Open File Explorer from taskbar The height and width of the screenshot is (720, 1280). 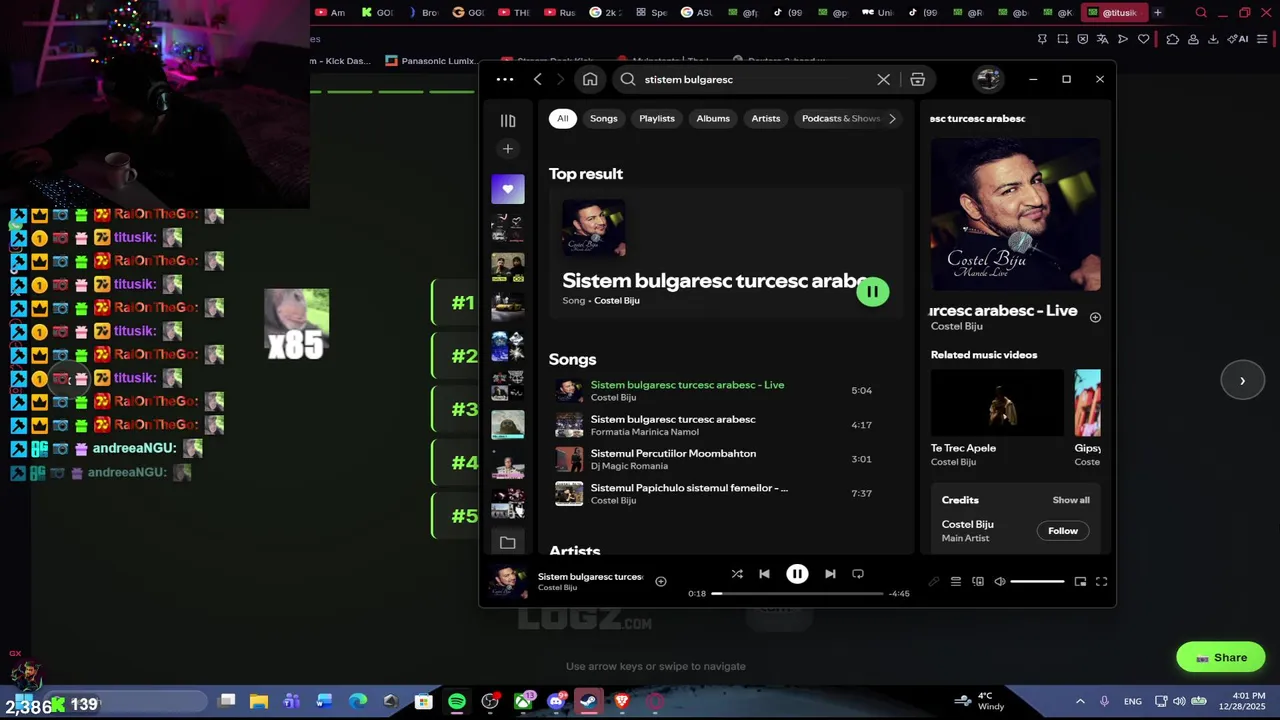[259, 701]
